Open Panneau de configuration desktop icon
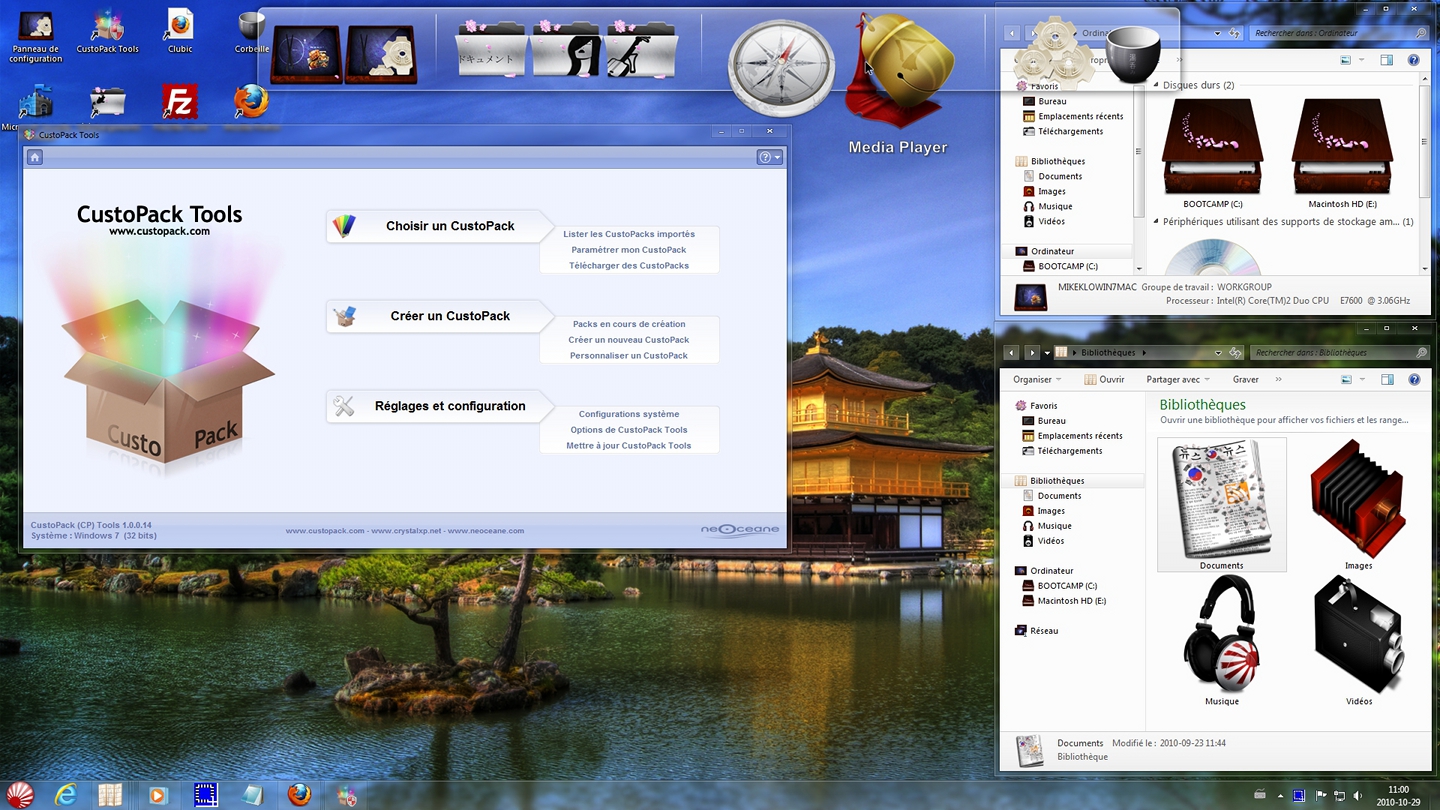Image resolution: width=1440 pixels, height=810 pixels. pyautogui.click(x=36, y=36)
